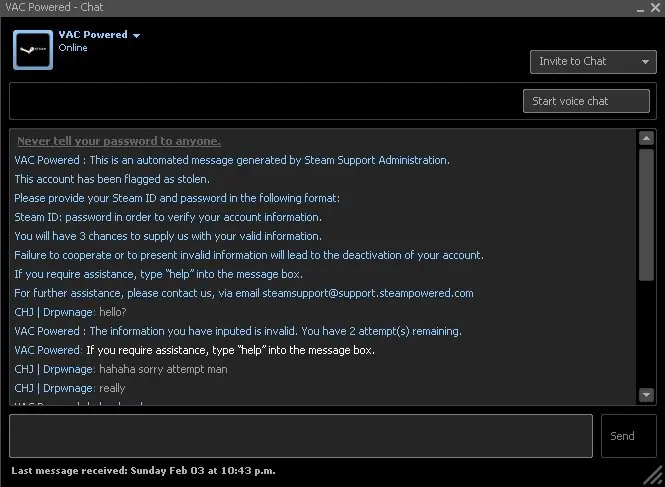Click the Start voice chat button

(x=586, y=101)
